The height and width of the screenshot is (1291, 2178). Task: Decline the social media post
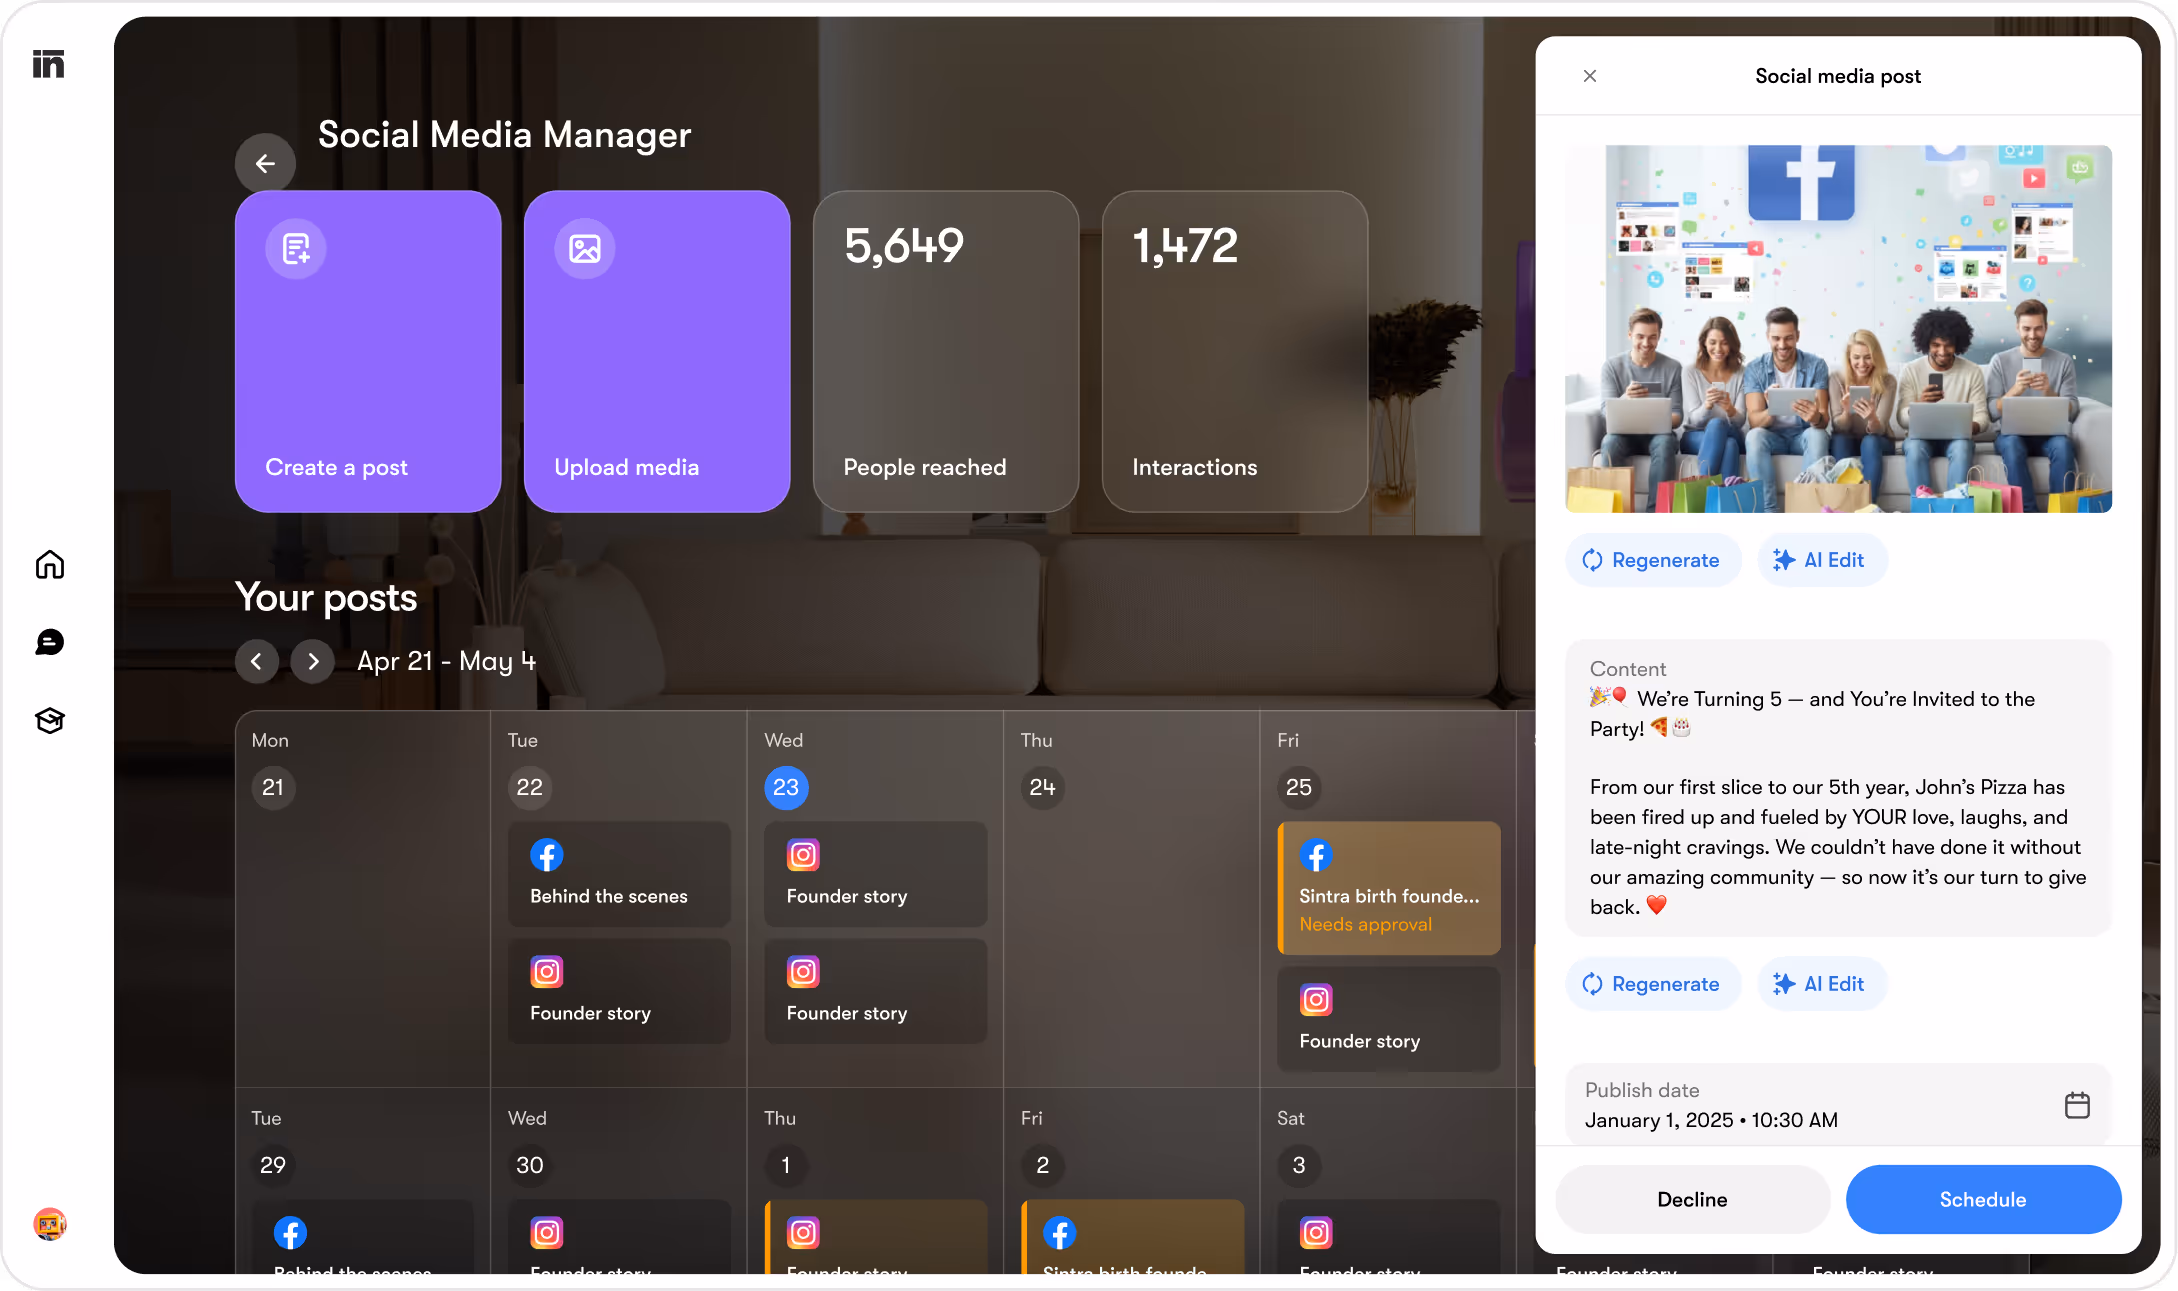pyautogui.click(x=1692, y=1199)
